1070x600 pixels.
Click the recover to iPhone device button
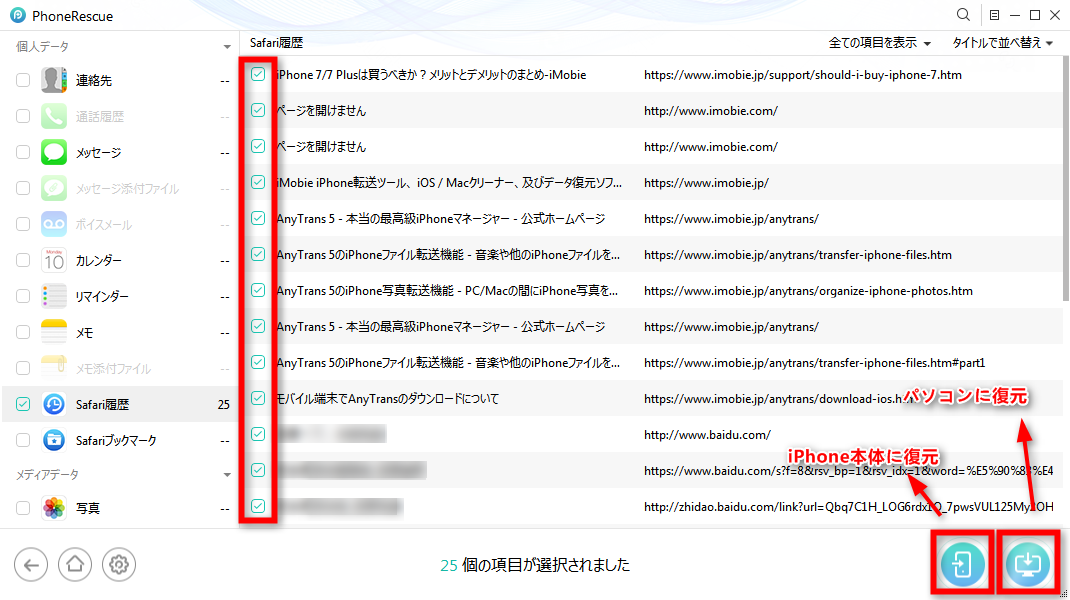click(x=962, y=564)
